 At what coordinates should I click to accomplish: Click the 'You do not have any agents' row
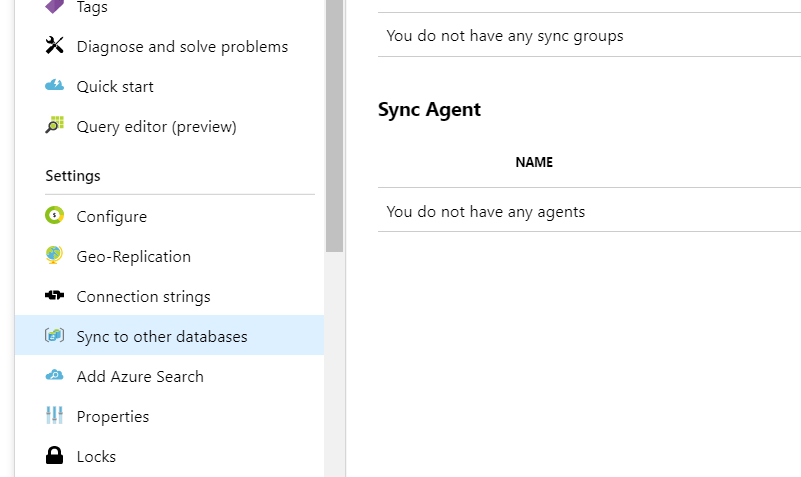589,211
